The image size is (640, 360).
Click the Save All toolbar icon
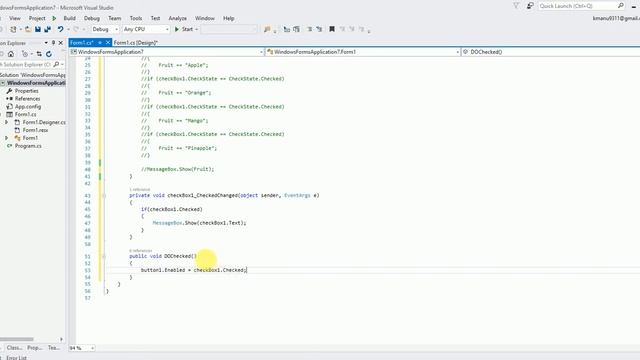click(x=48, y=29)
